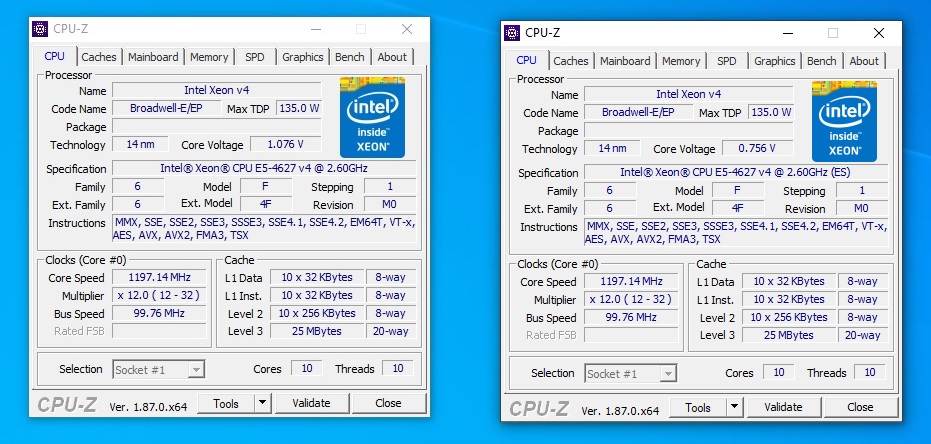Switch to Bench tab in left window
Image resolution: width=931 pixels, height=444 pixels.
(x=350, y=57)
